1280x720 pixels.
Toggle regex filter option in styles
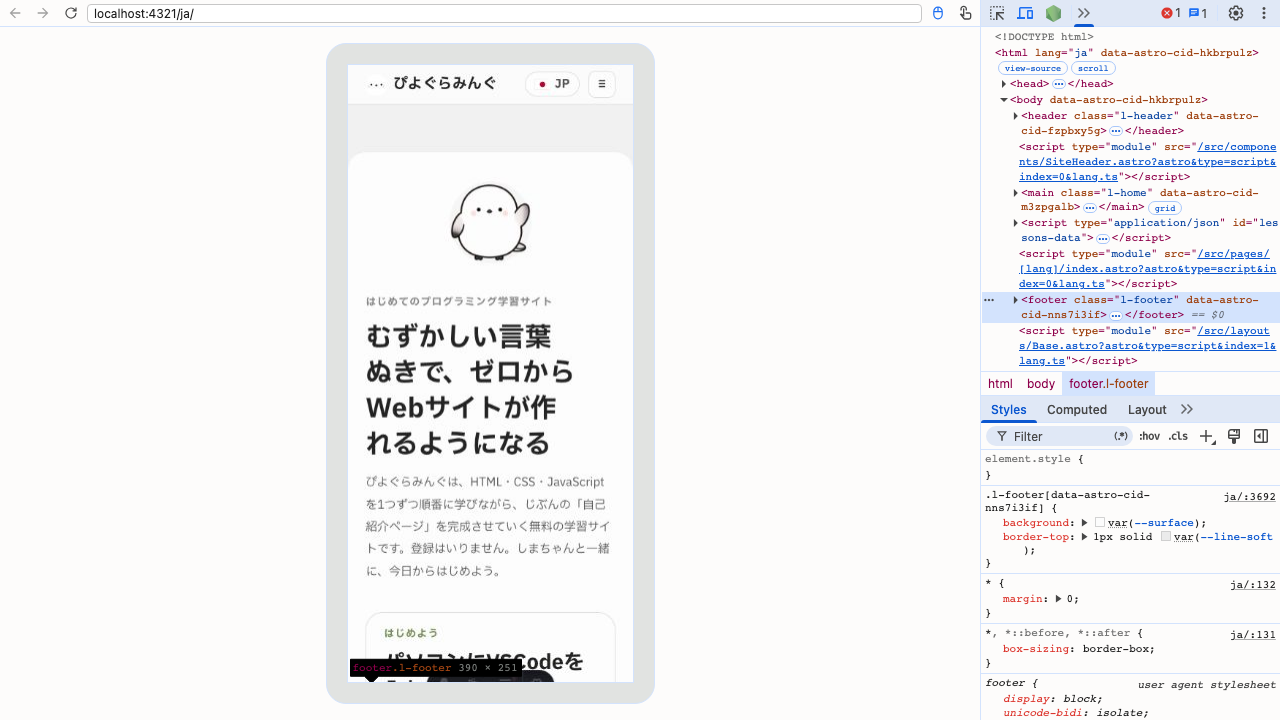(x=1121, y=436)
